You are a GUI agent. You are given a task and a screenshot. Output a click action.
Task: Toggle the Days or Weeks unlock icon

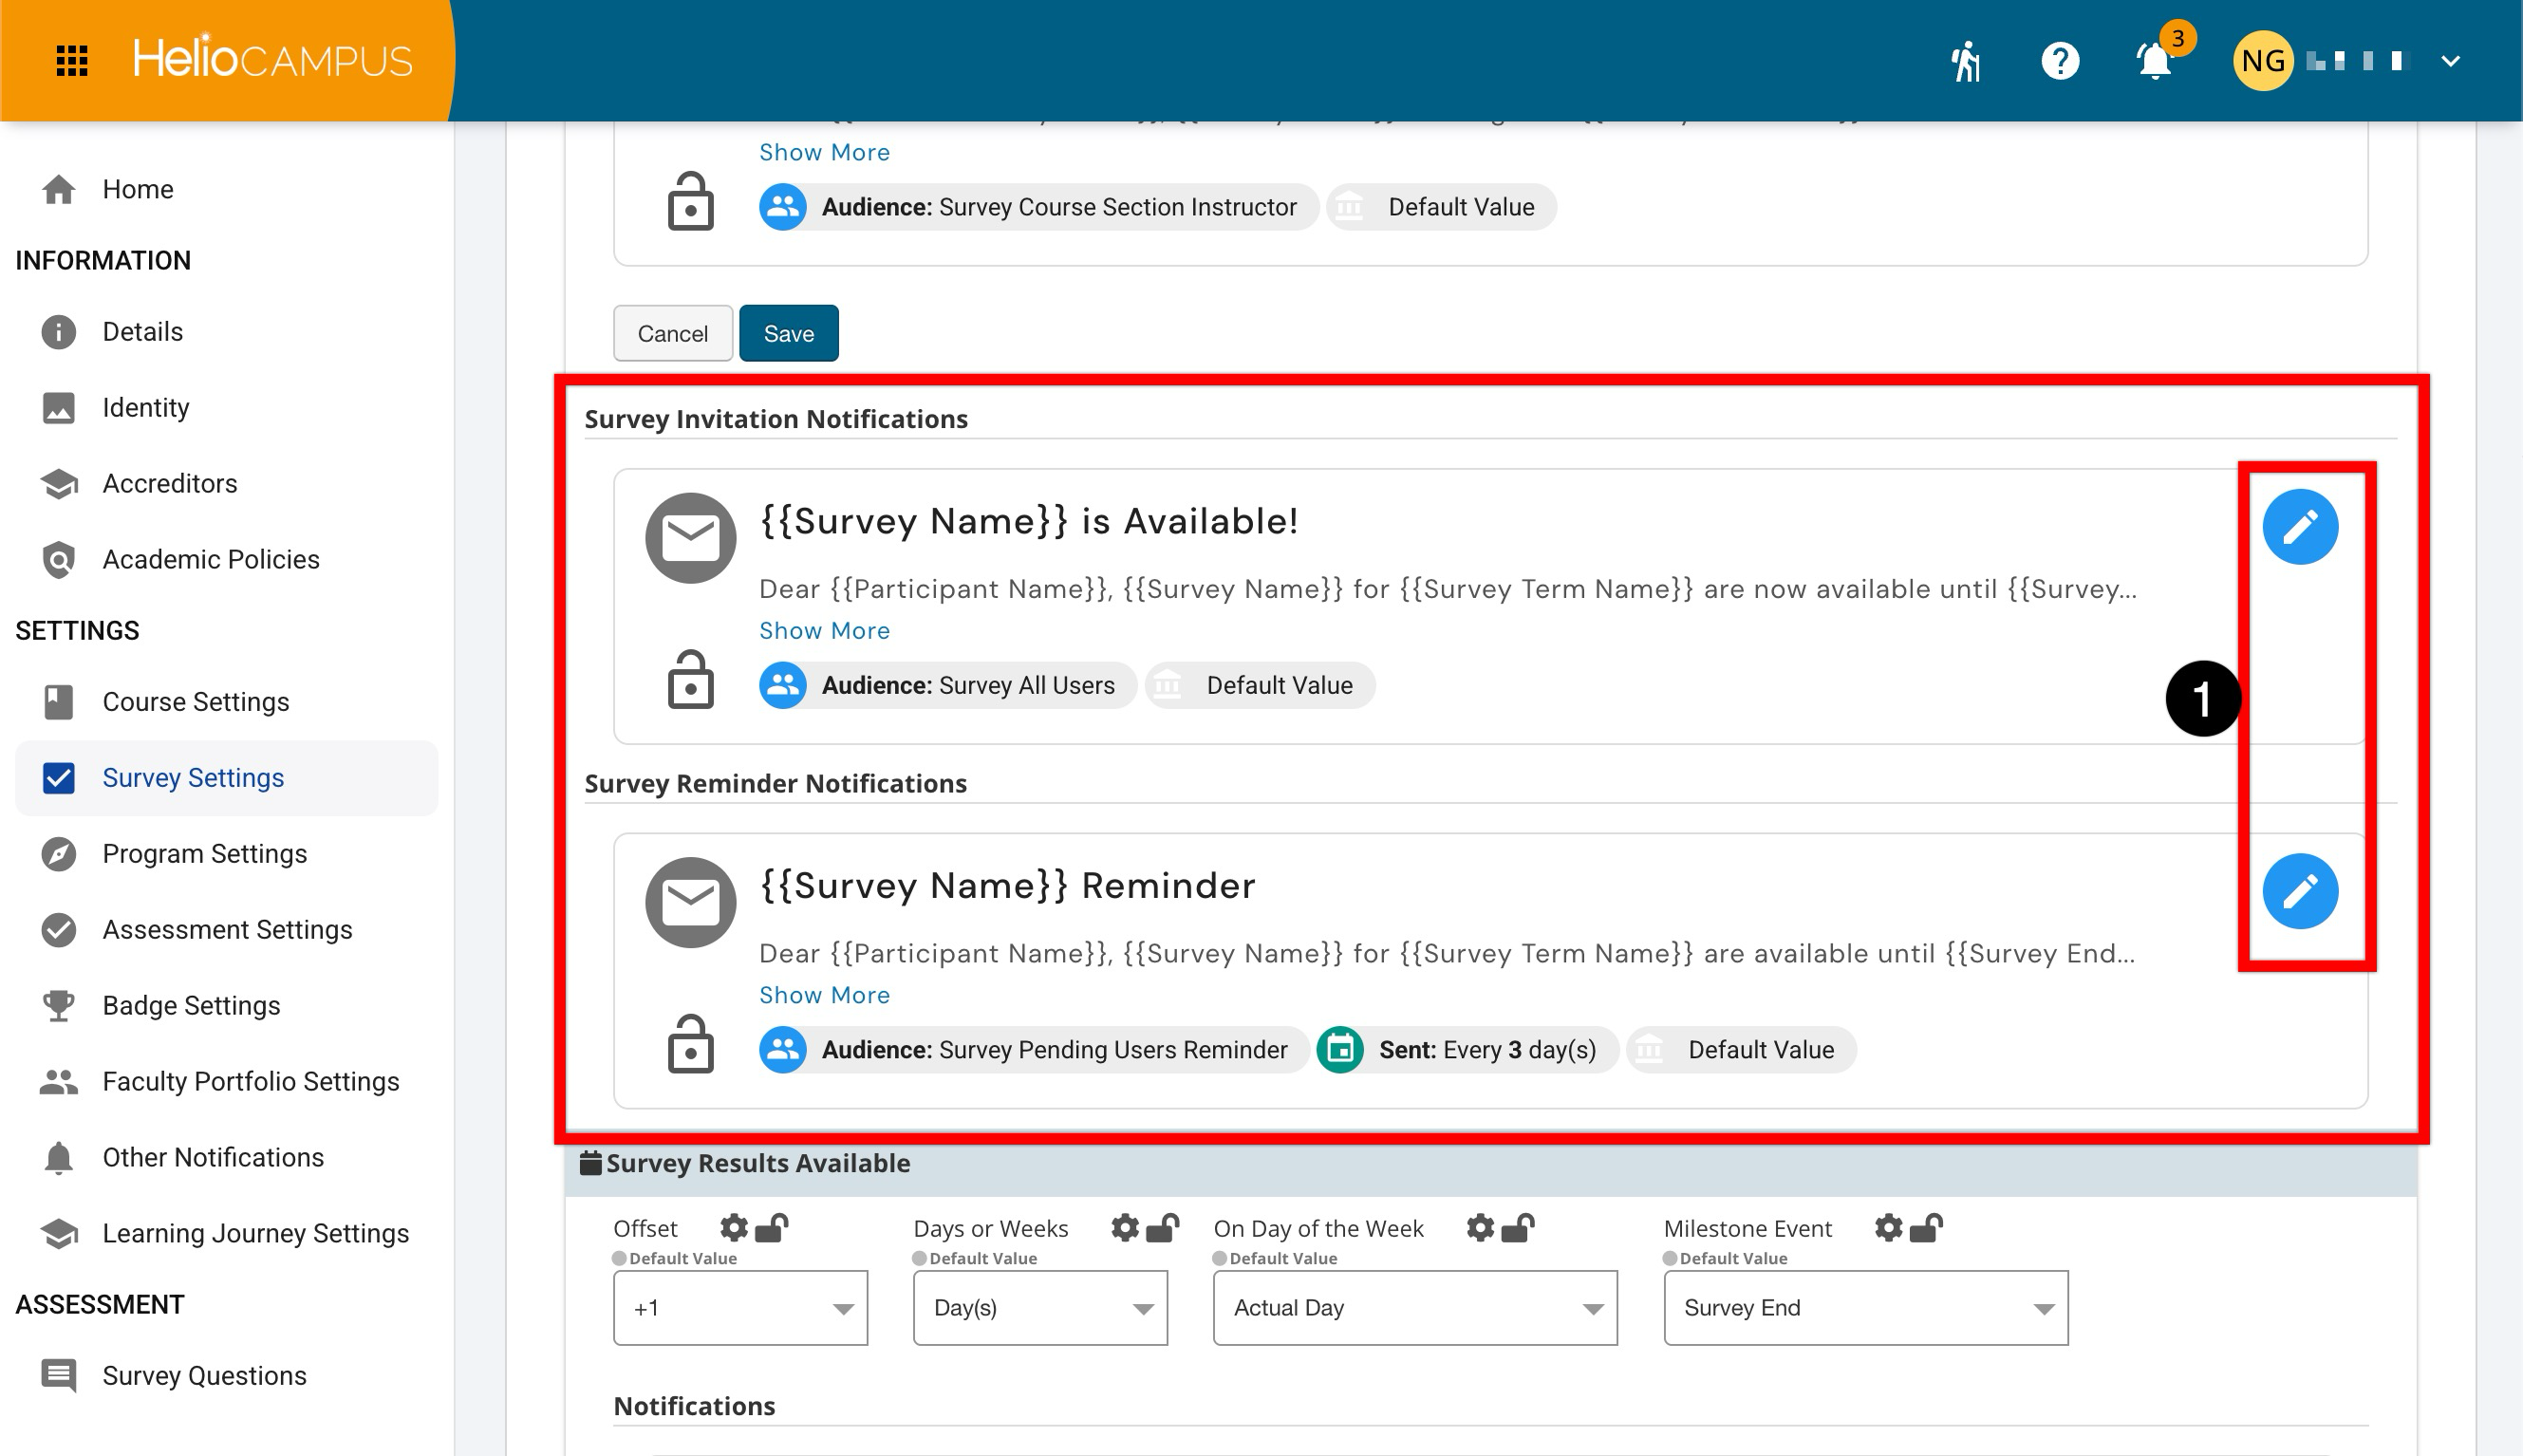click(x=1162, y=1227)
